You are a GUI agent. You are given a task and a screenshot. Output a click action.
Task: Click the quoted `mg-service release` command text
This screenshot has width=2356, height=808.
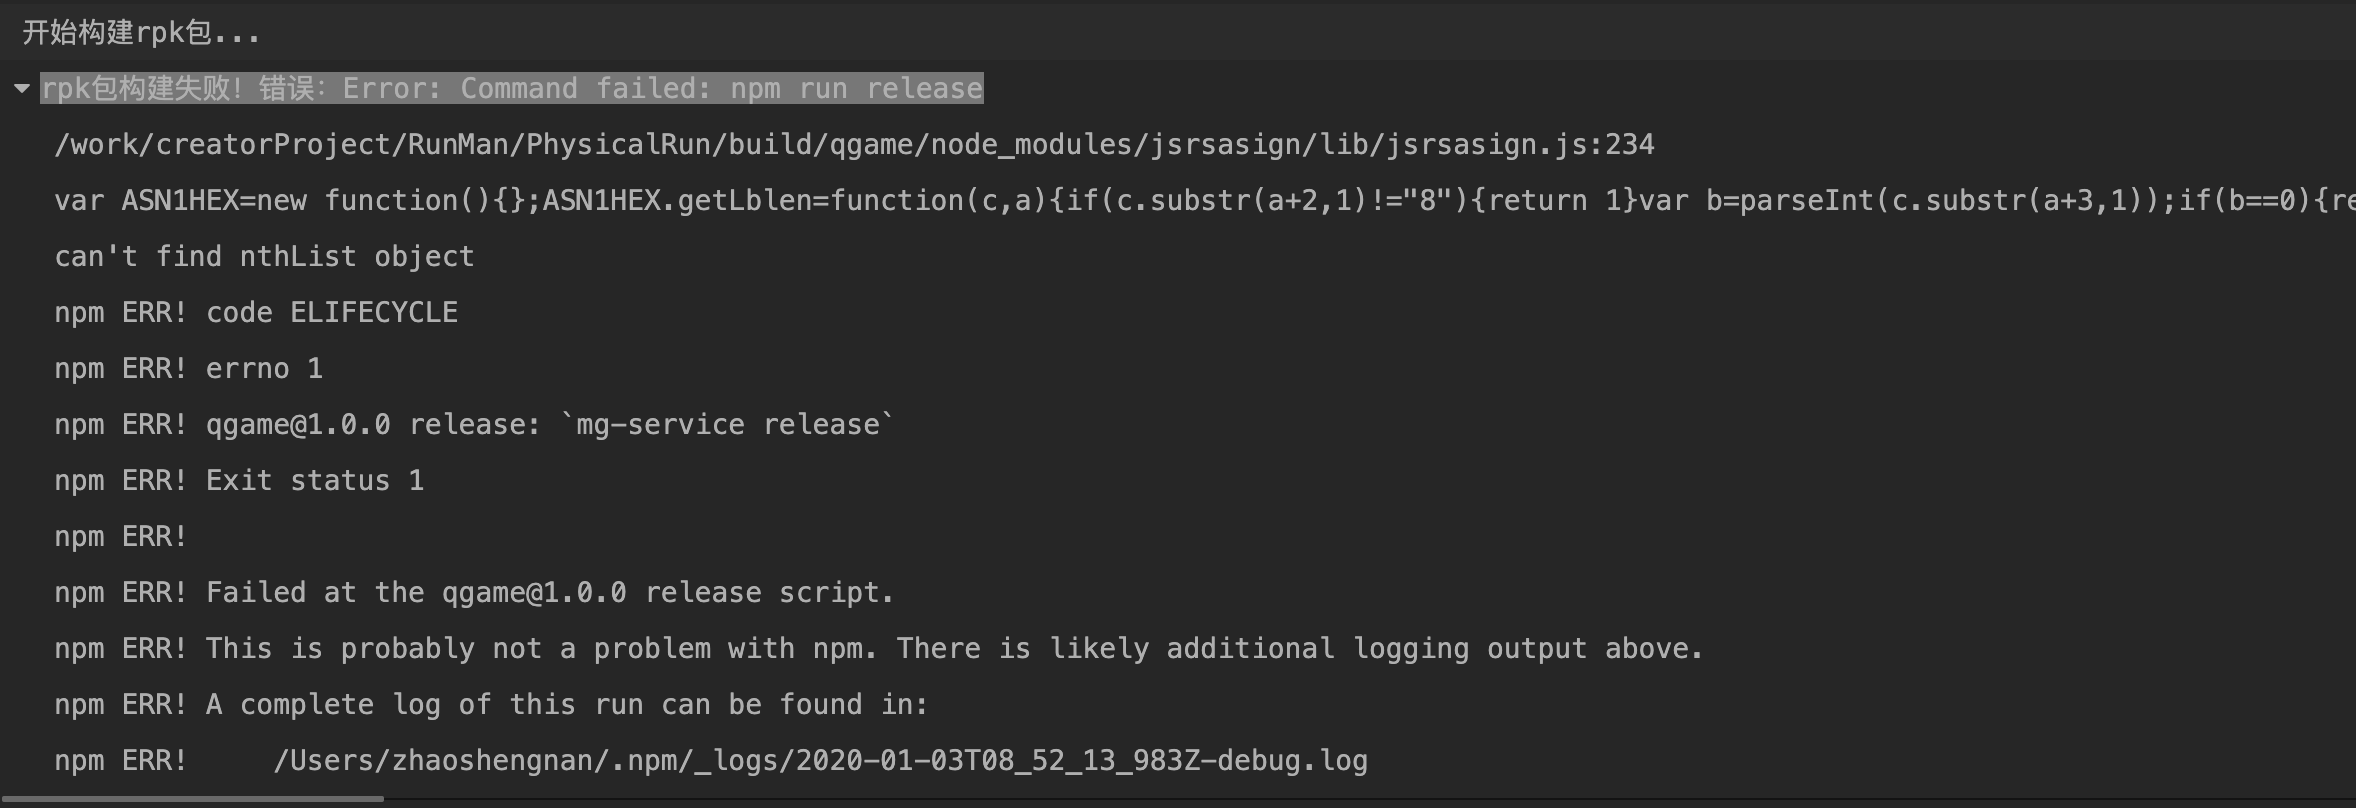pos(728,425)
